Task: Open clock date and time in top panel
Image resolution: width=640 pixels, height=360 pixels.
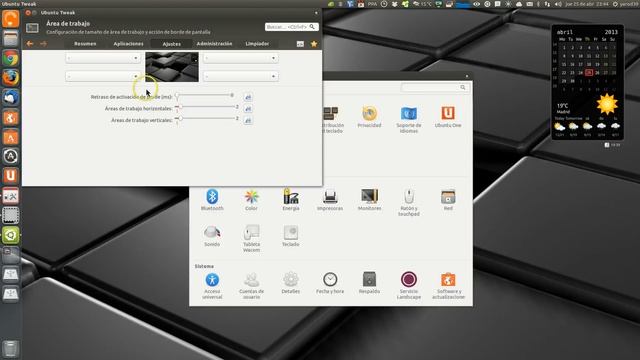Action: click(x=587, y=4)
